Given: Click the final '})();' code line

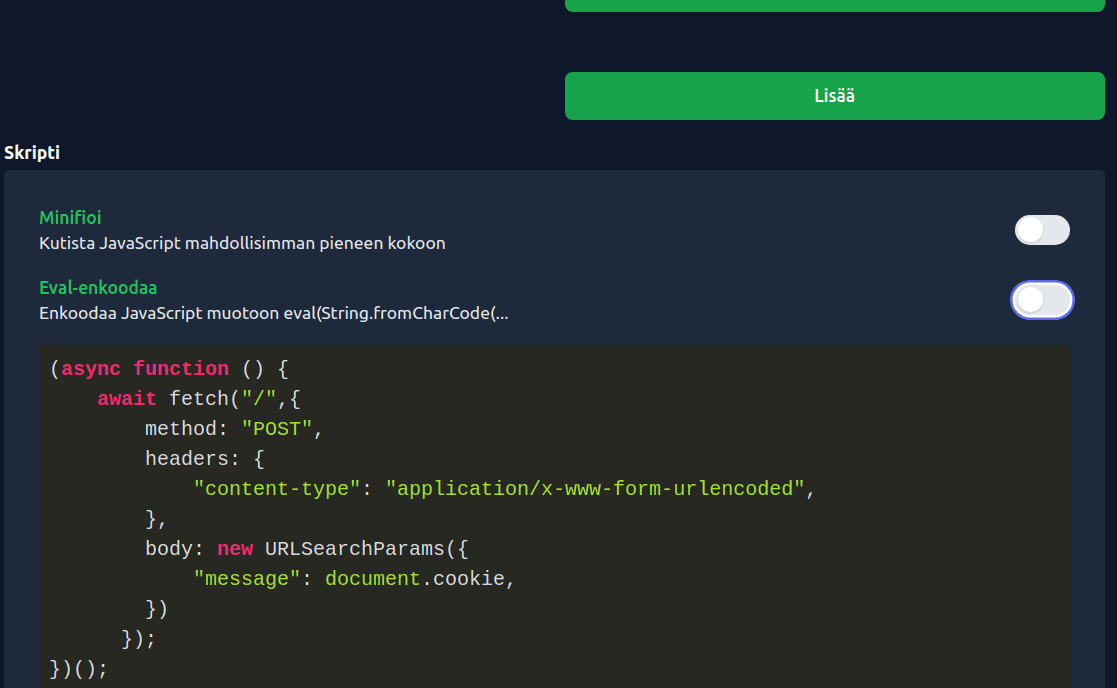Looking at the screenshot, I should 78,669.
